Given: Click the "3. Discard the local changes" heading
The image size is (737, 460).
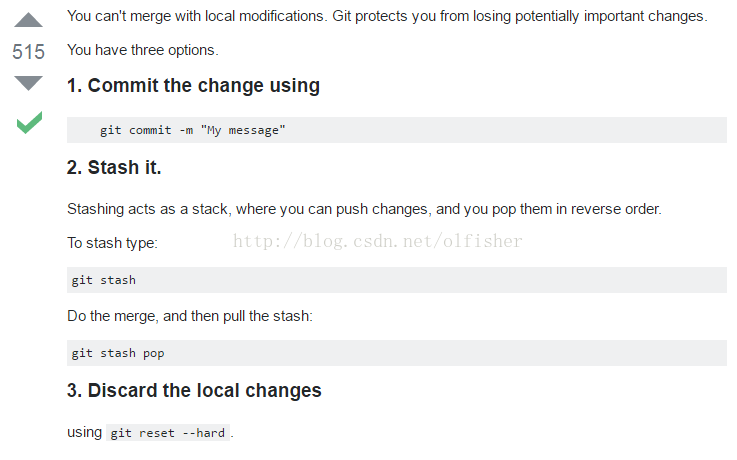Looking at the screenshot, I should click(194, 390).
